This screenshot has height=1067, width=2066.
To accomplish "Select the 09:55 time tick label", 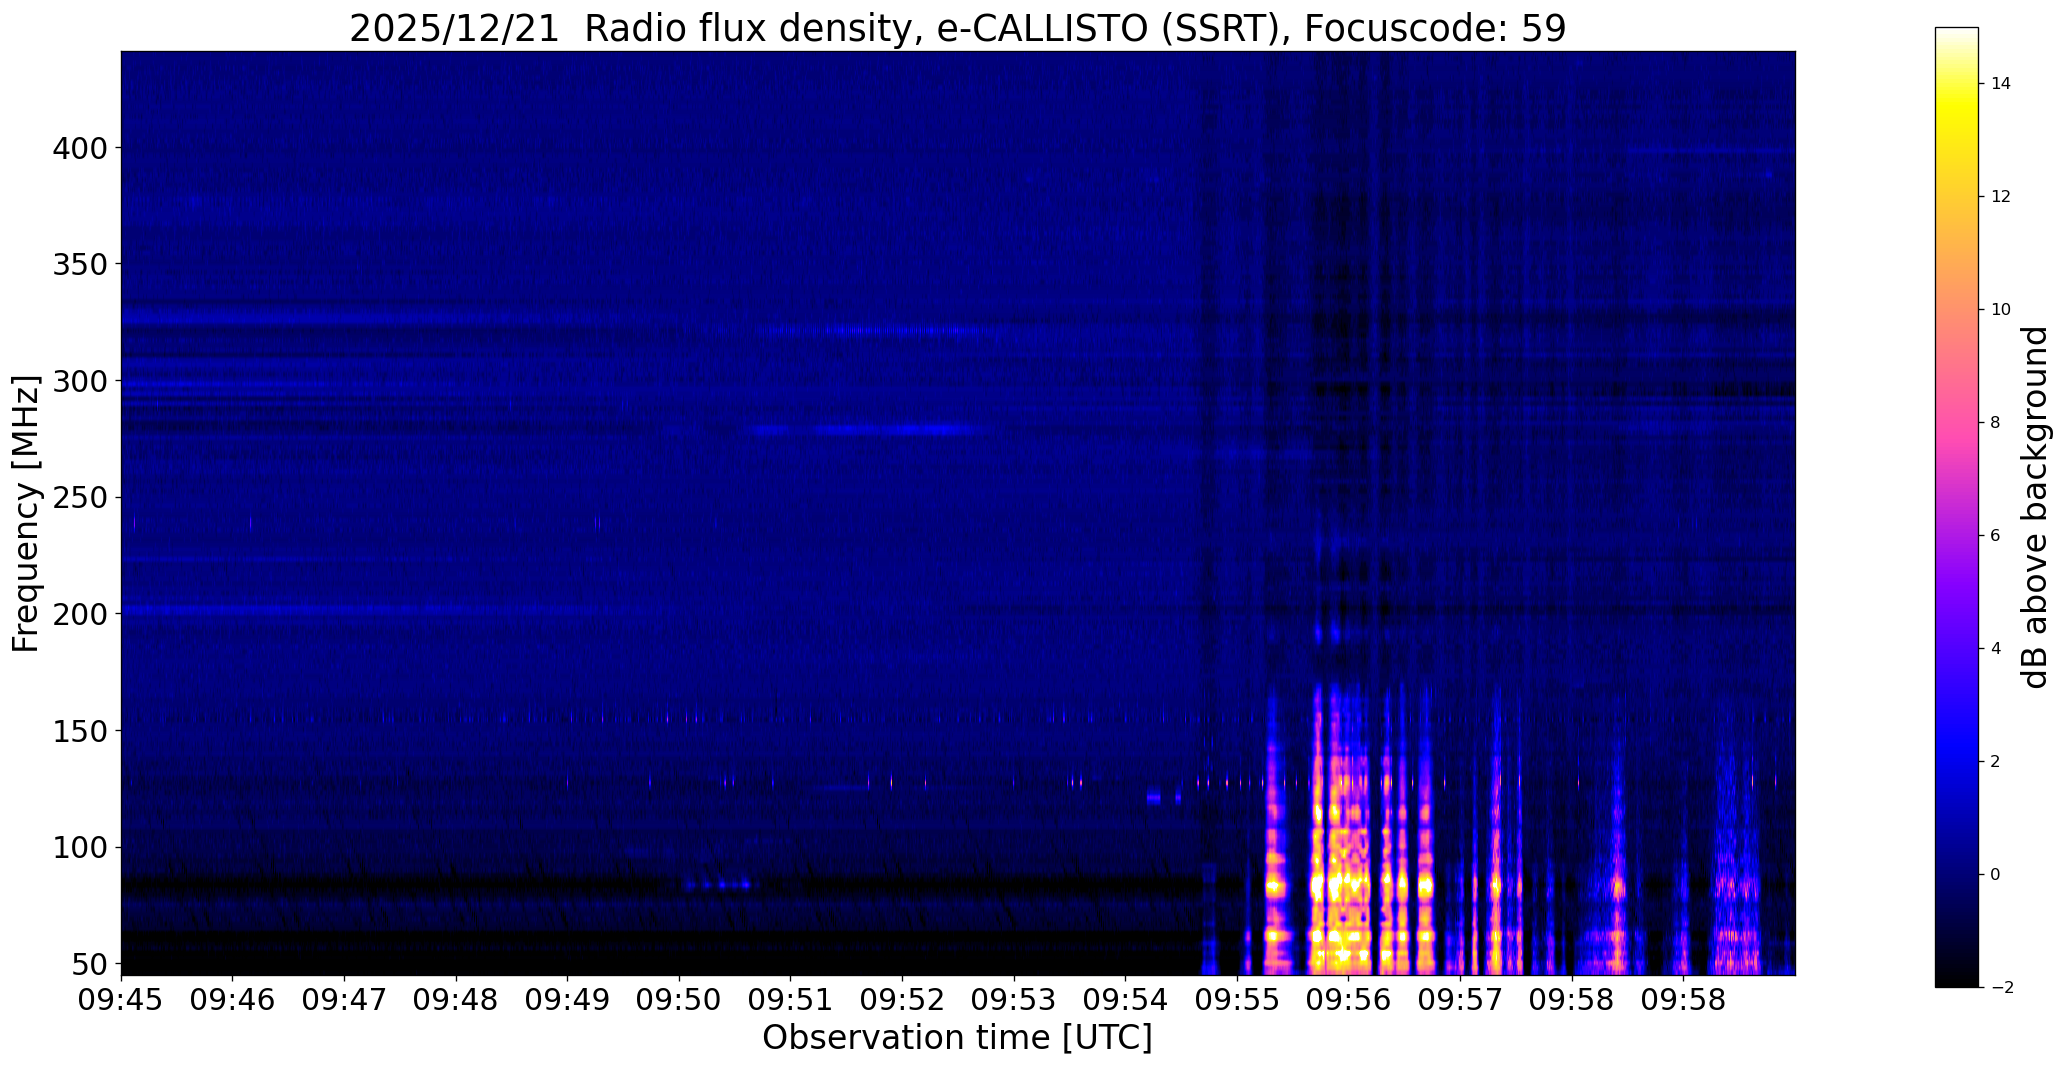I will (1238, 999).
